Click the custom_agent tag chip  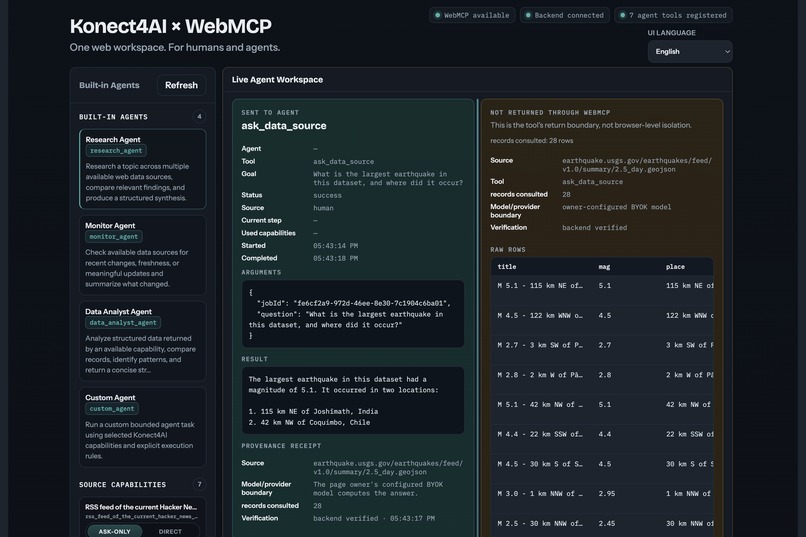pos(112,409)
